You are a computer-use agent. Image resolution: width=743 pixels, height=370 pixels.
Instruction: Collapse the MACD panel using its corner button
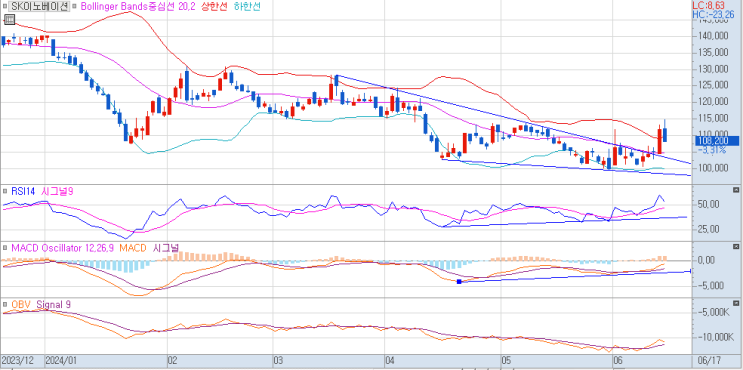pyautogui.click(x=736, y=247)
